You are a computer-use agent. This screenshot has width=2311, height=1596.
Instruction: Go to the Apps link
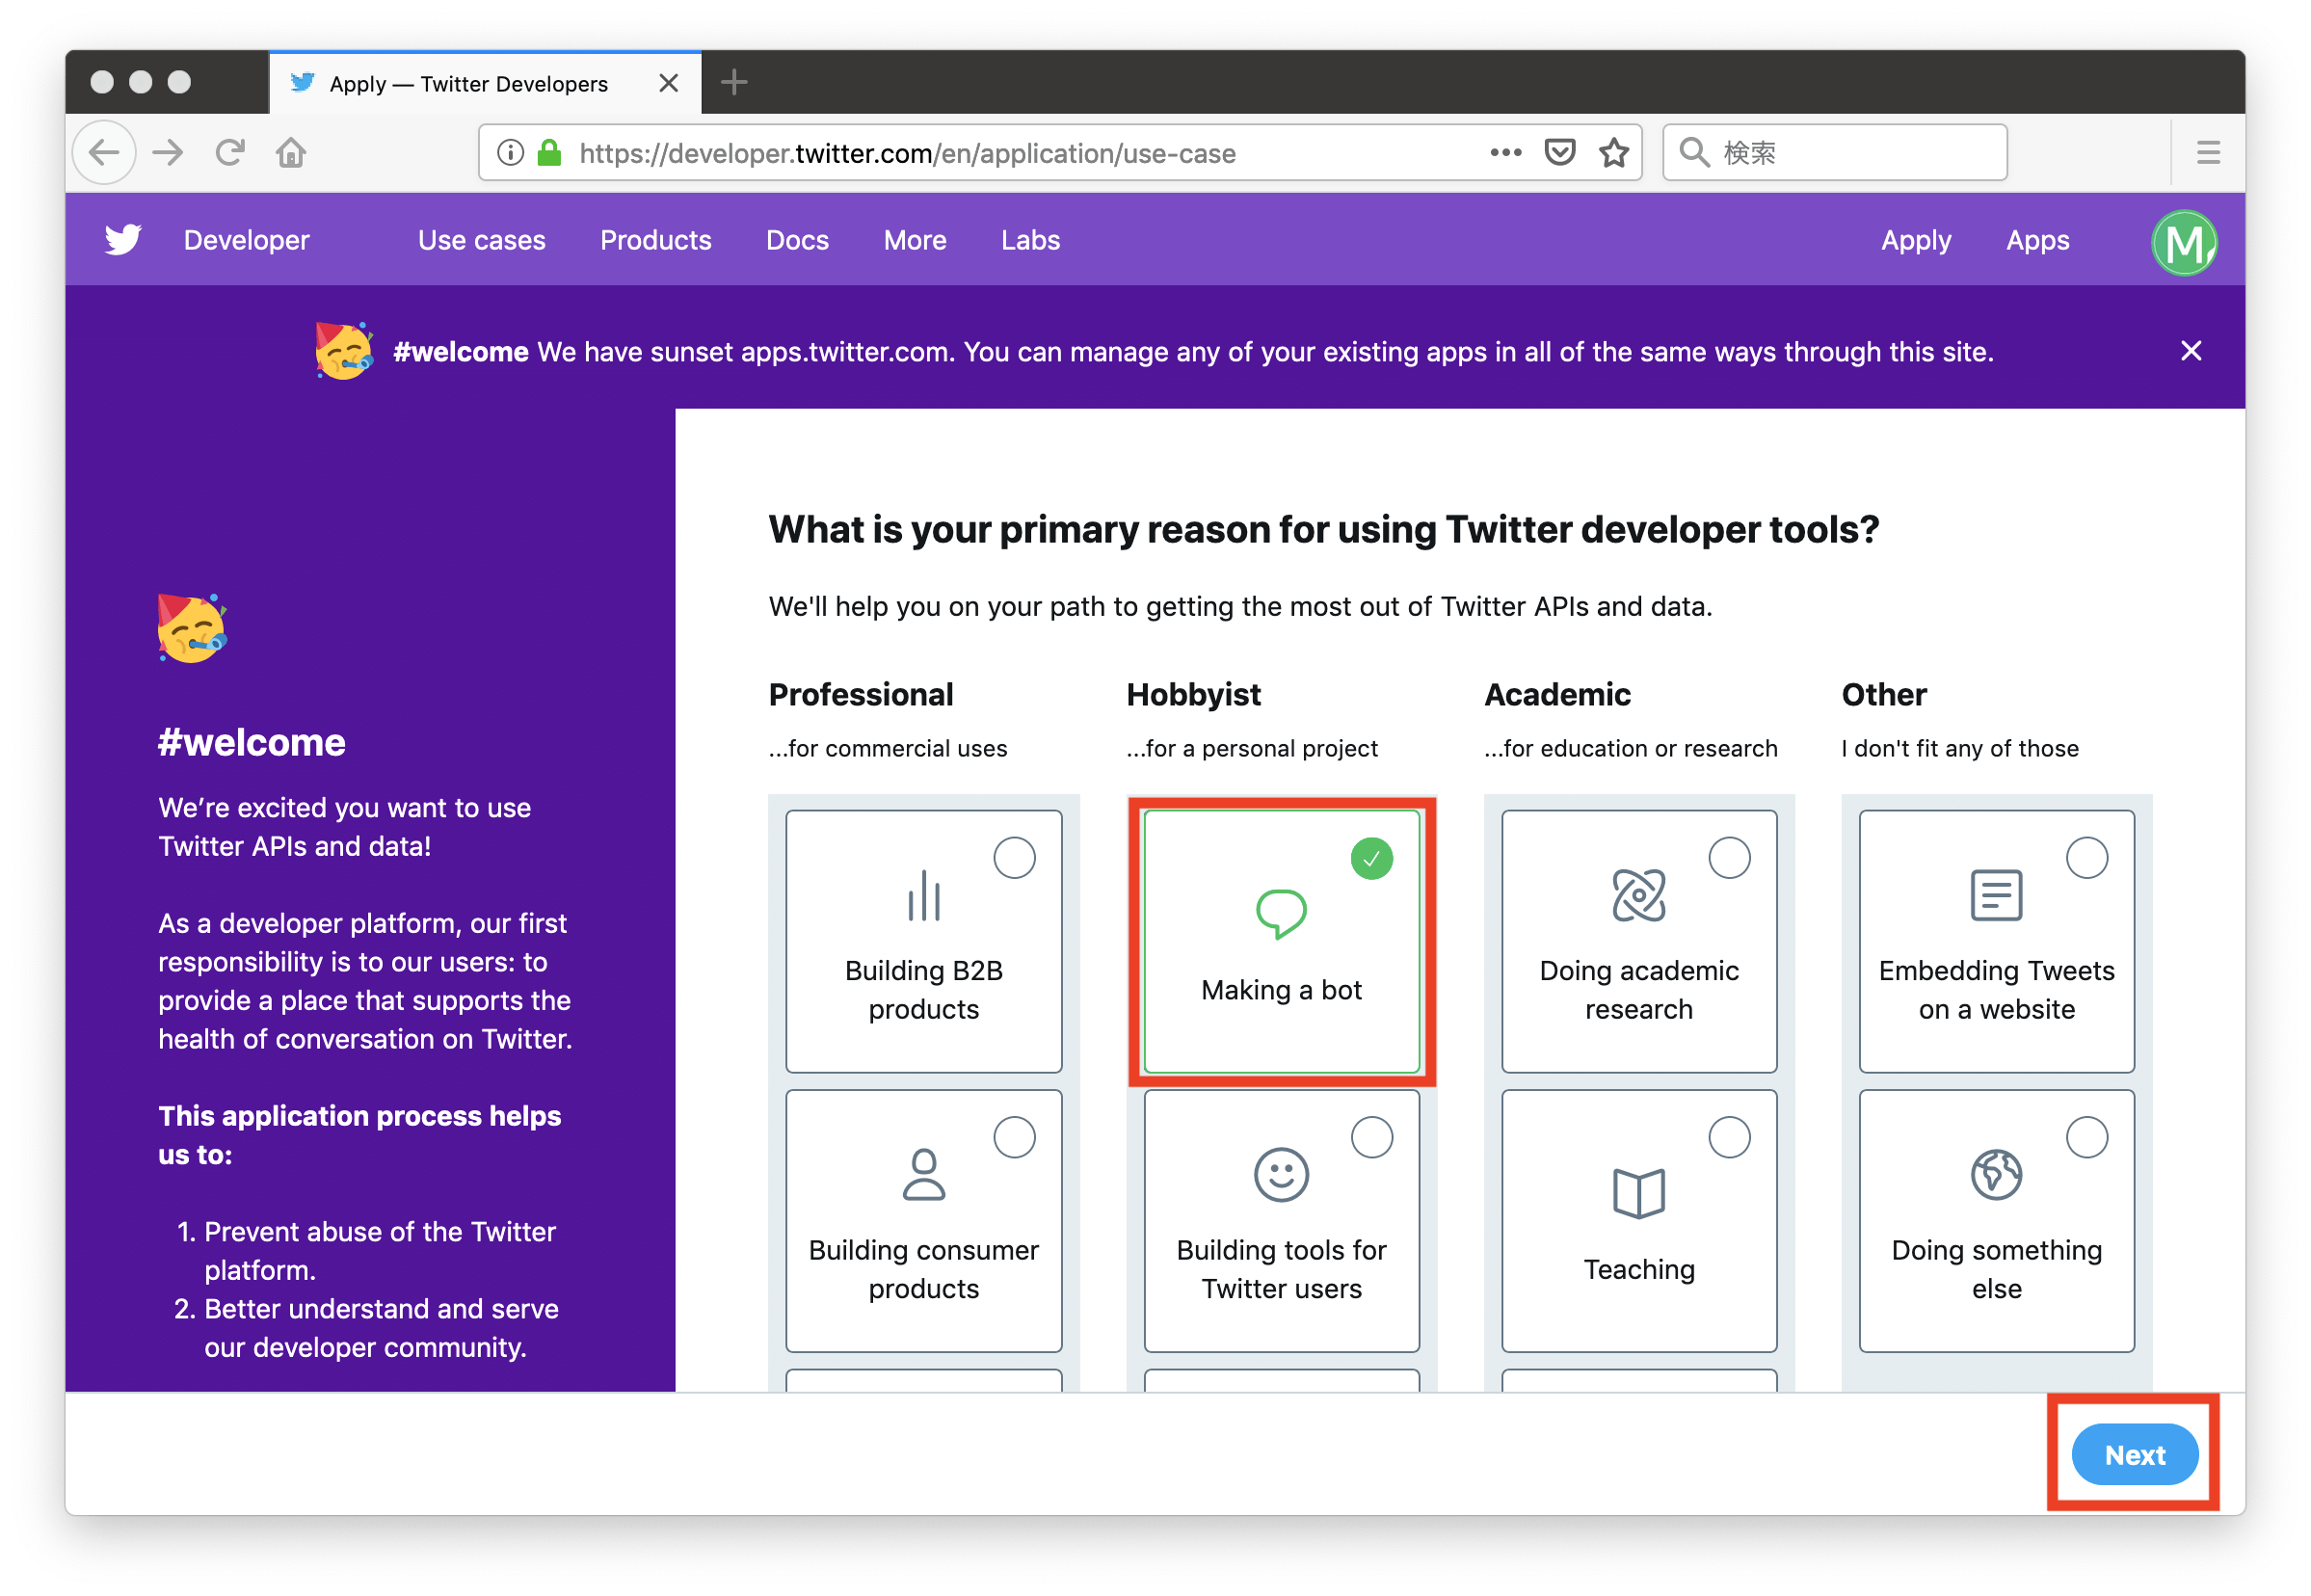tap(2037, 241)
